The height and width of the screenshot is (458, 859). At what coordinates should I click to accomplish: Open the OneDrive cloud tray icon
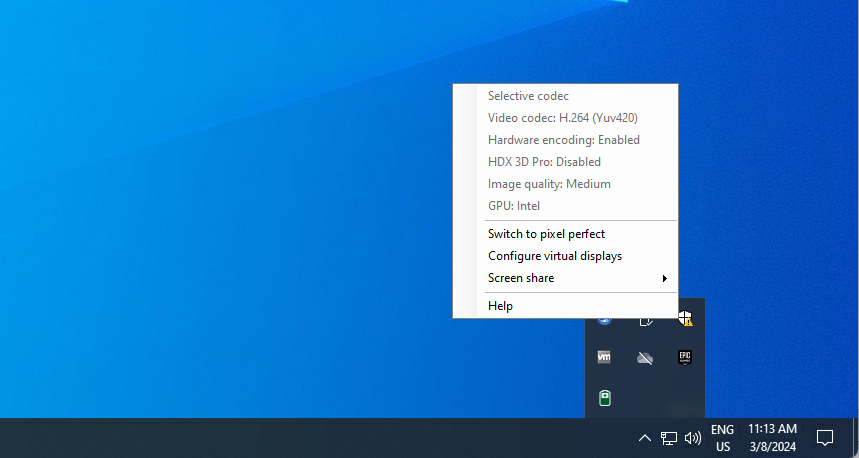pos(645,357)
